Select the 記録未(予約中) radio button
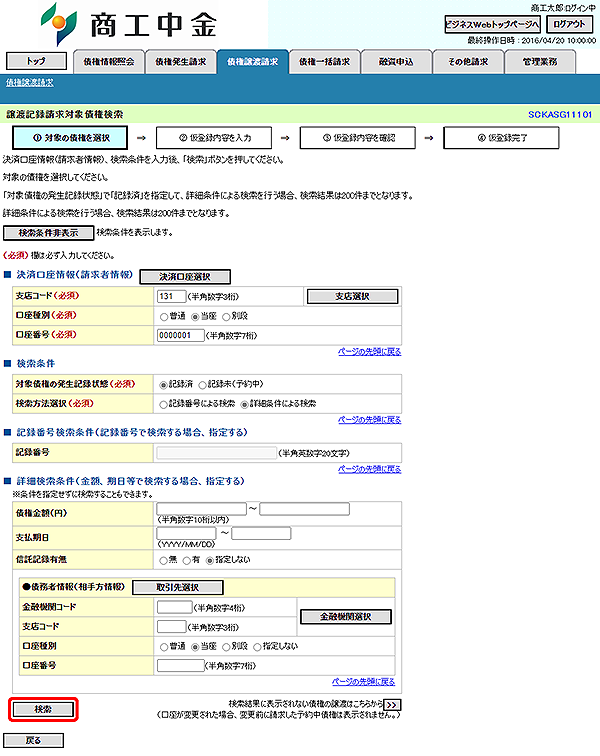600x756 pixels. tap(202, 385)
